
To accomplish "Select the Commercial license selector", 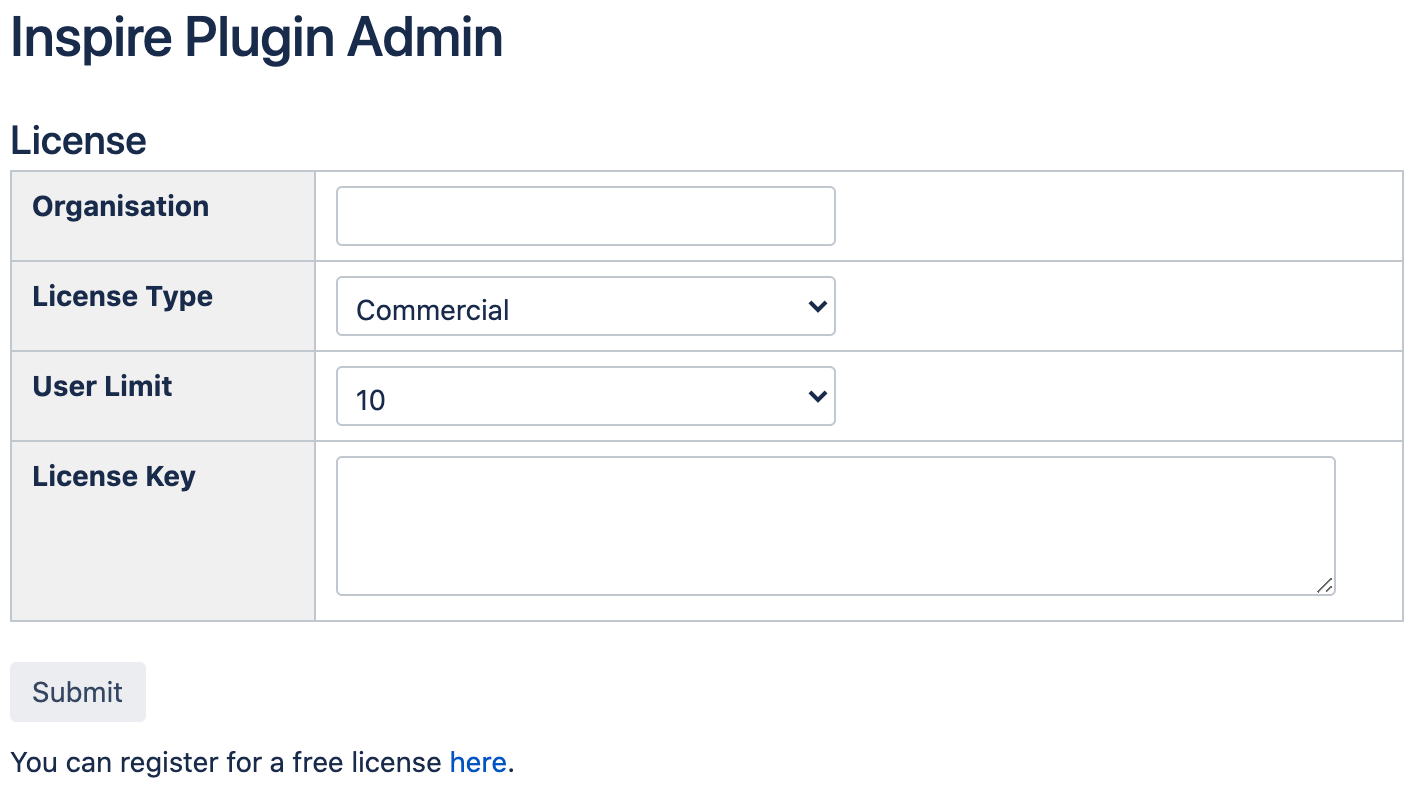I will click(585, 306).
